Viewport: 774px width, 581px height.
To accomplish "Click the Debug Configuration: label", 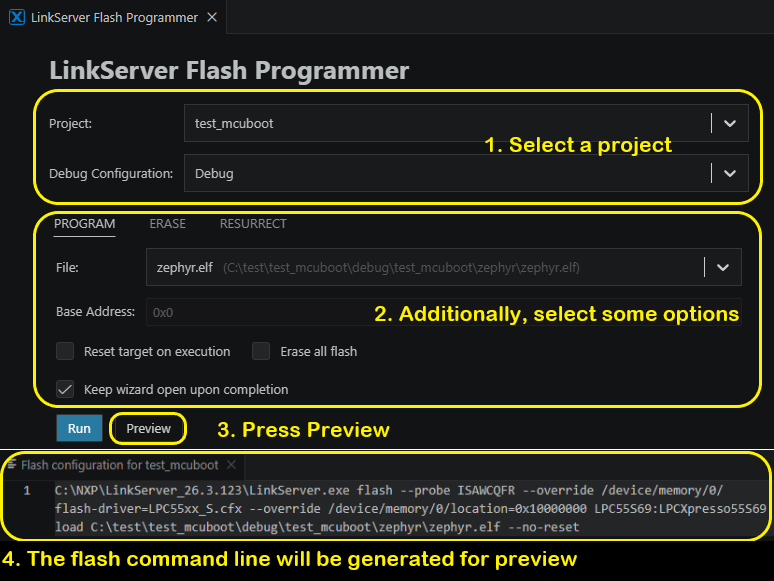I will pyautogui.click(x=111, y=174).
